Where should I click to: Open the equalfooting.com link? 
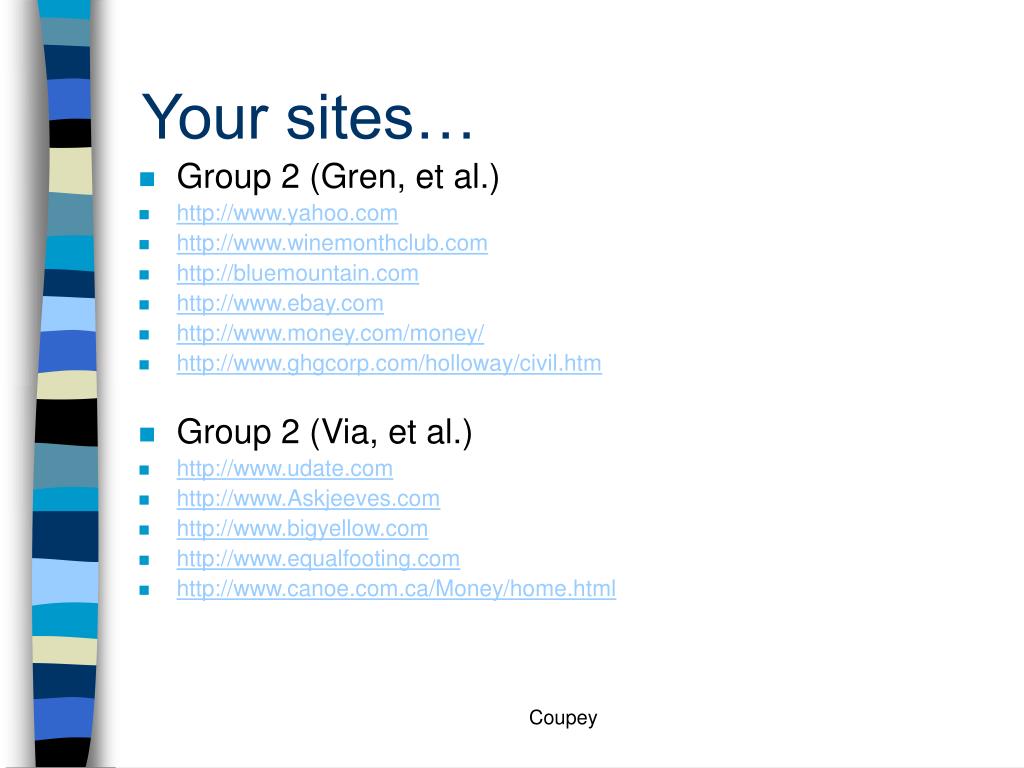[317, 559]
